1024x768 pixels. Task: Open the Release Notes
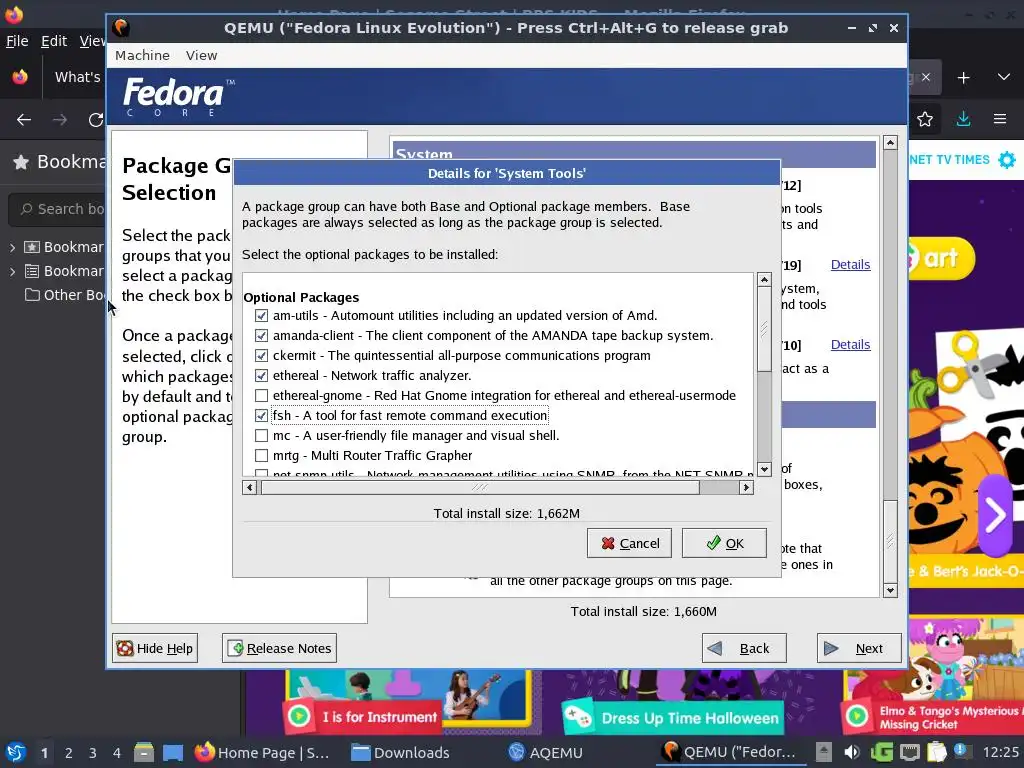coord(280,648)
